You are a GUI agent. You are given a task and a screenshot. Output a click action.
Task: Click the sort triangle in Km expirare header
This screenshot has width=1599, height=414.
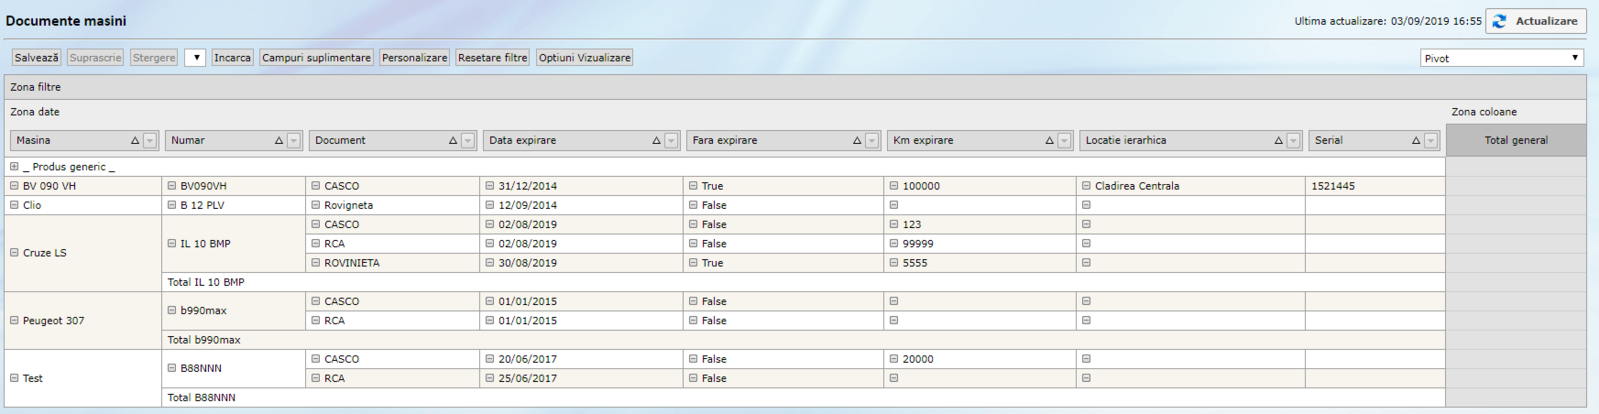pos(1049,141)
